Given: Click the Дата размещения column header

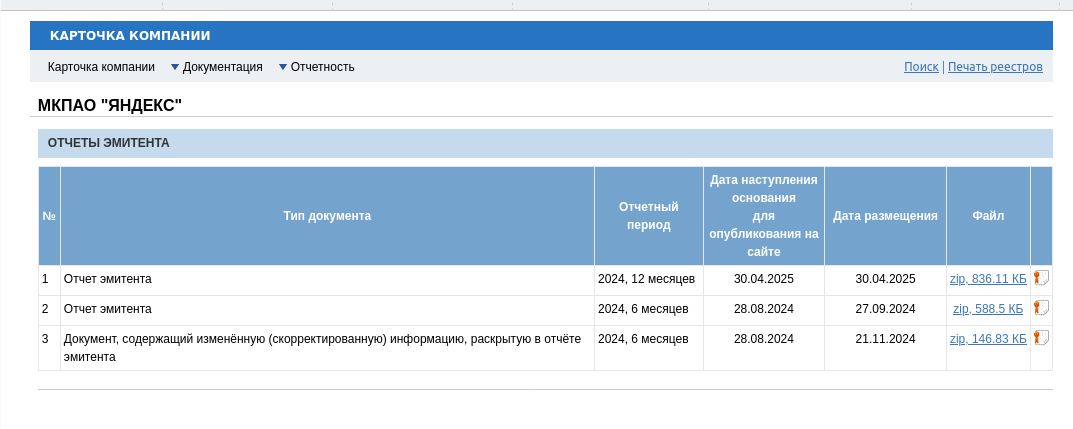Looking at the screenshot, I should pyautogui.click(x=885, y=216).
